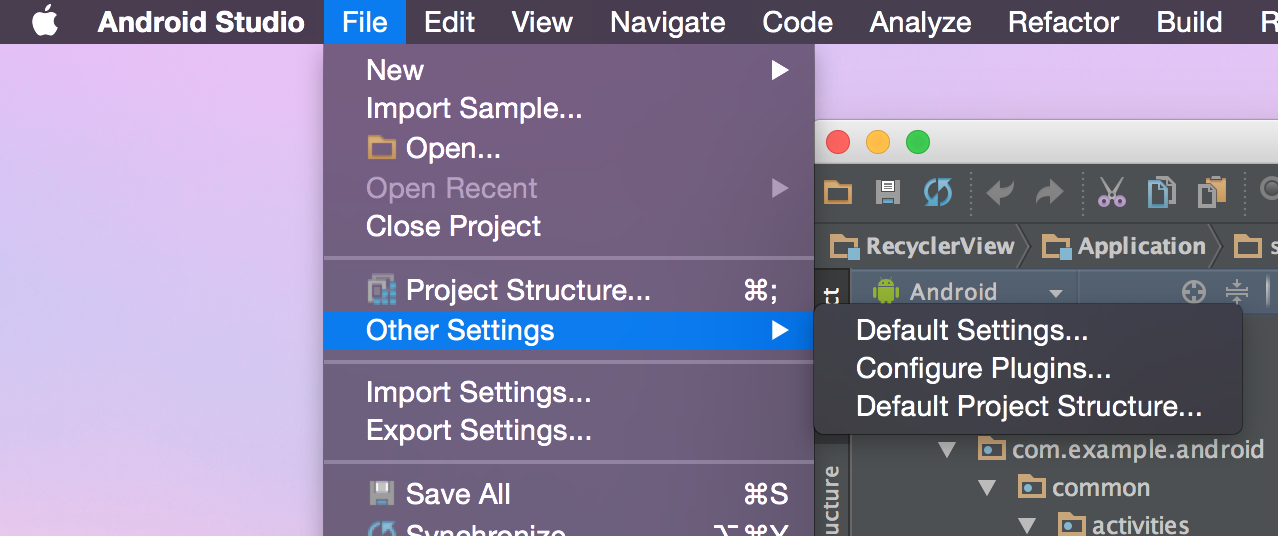Image resolution: width=1278 pixels, height=536 pixels.
Task: Collapse the common package tree node
Action: pyautogui.click(x=987, y=488)
